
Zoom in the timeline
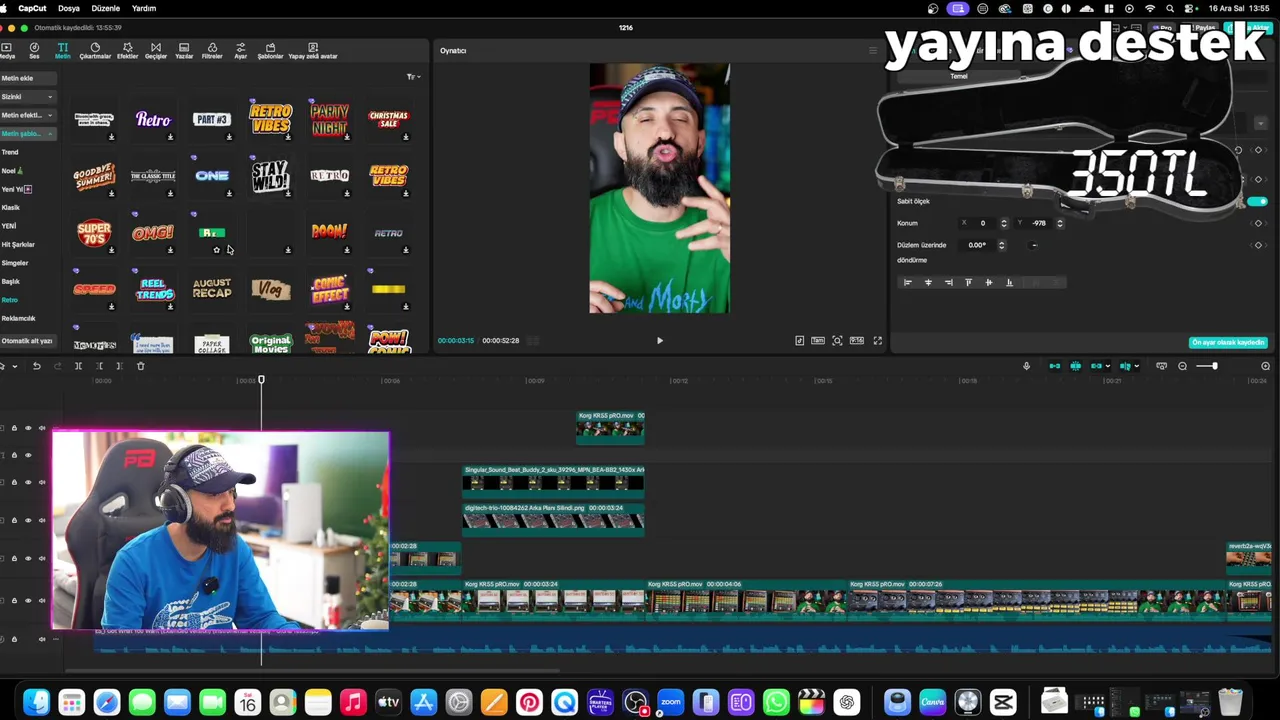click(x=1265, y=366)
